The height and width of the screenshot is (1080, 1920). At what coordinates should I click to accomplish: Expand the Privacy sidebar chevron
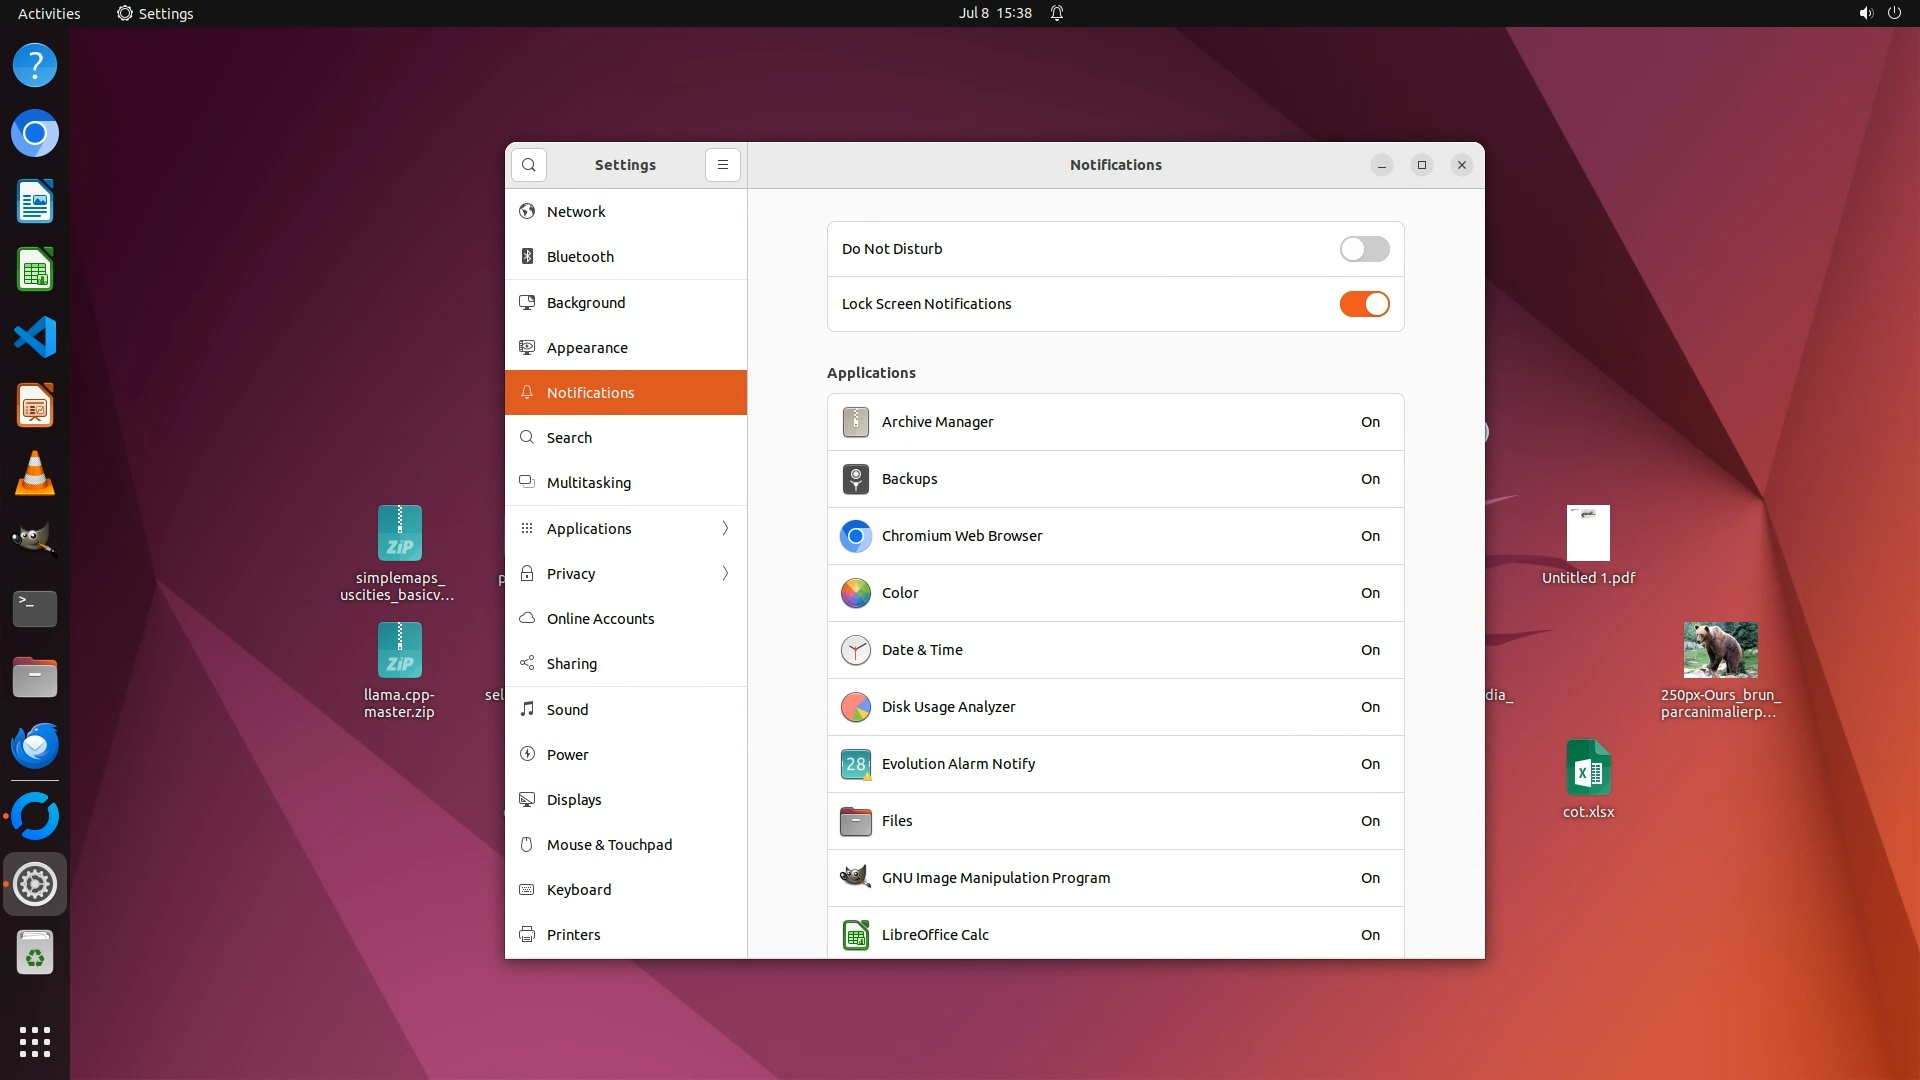pyautogui.click(x=725, y=573)
